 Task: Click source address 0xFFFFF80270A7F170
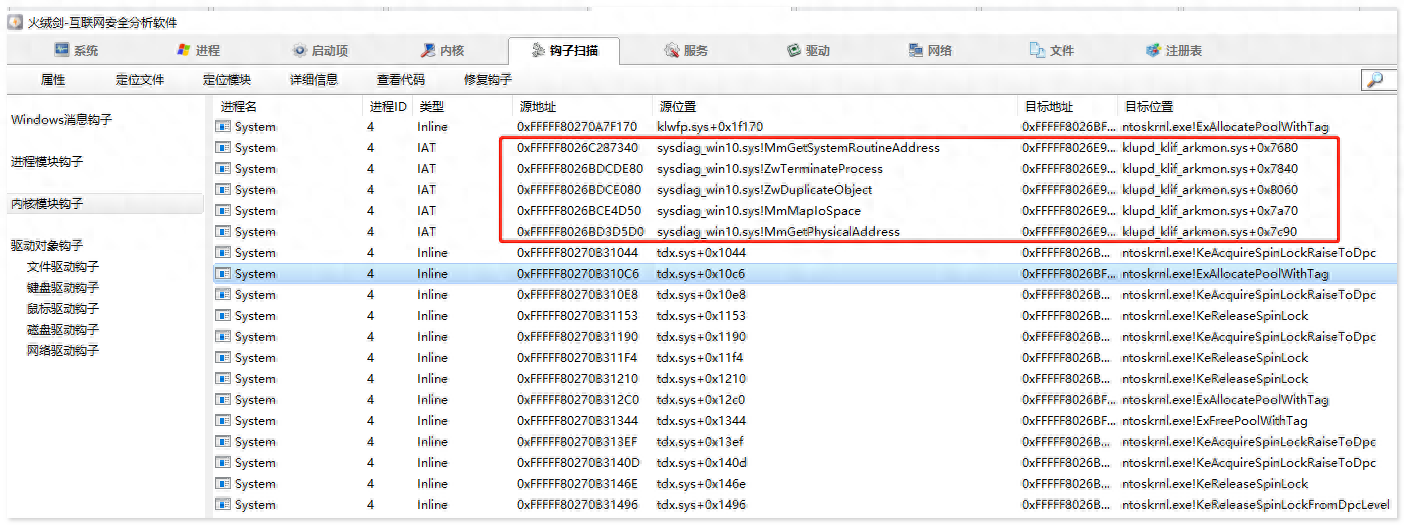click(577, 127)
